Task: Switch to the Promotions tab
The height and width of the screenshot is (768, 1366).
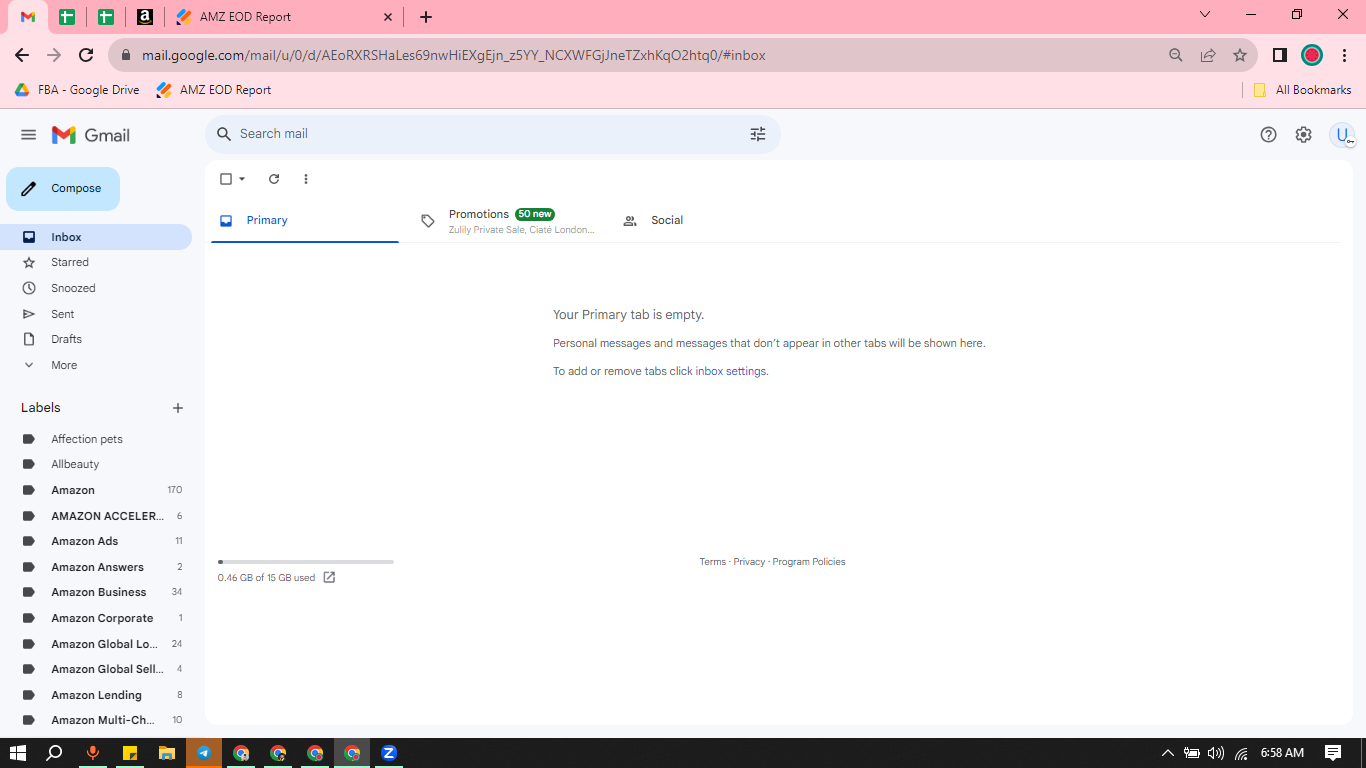Action: tap(507, 221)
